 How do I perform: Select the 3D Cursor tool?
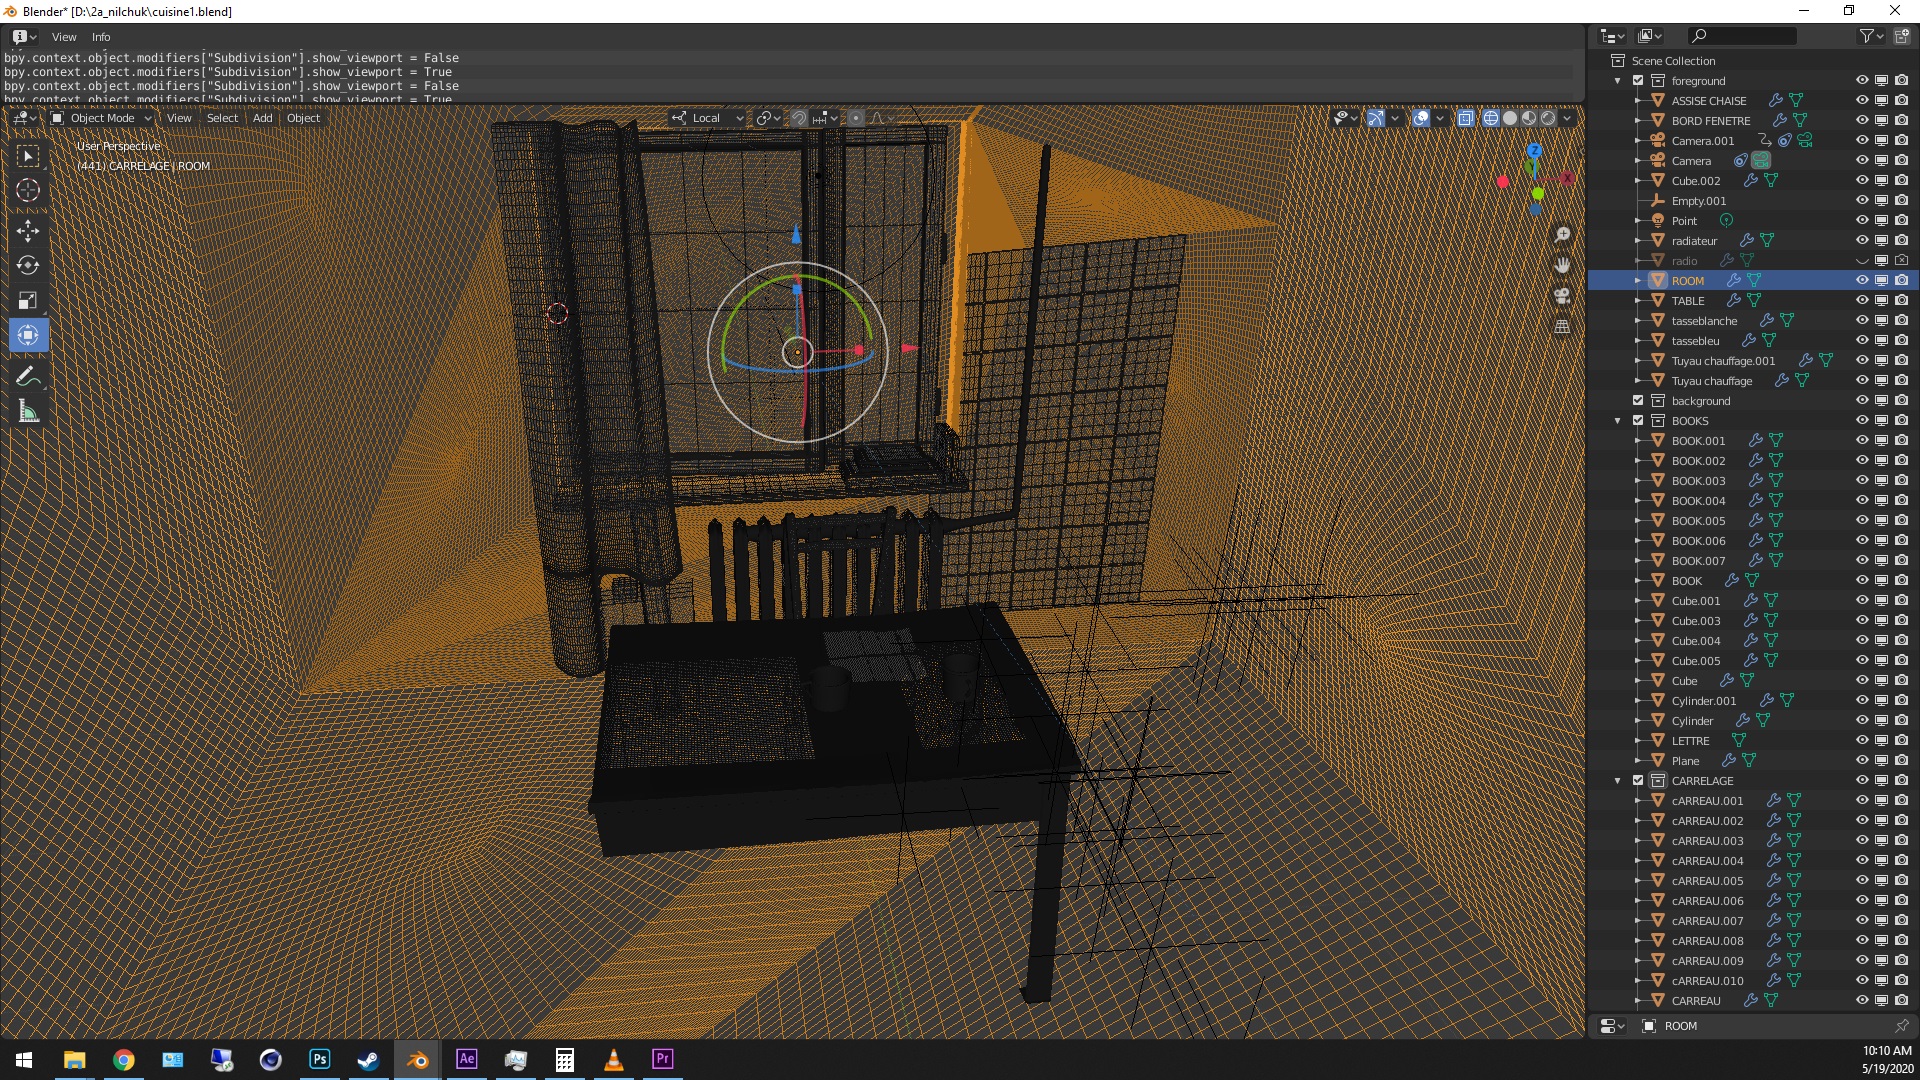[28, 190]
